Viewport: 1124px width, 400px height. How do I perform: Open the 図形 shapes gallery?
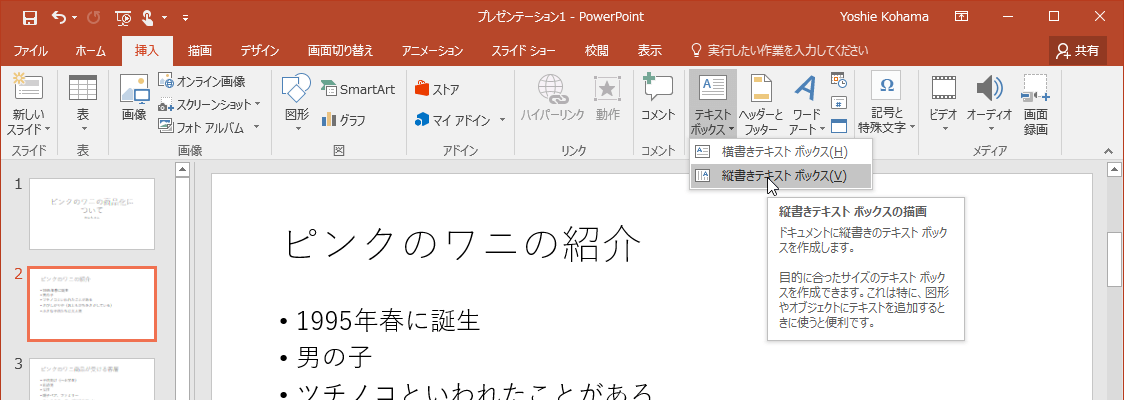pos(296,104)
